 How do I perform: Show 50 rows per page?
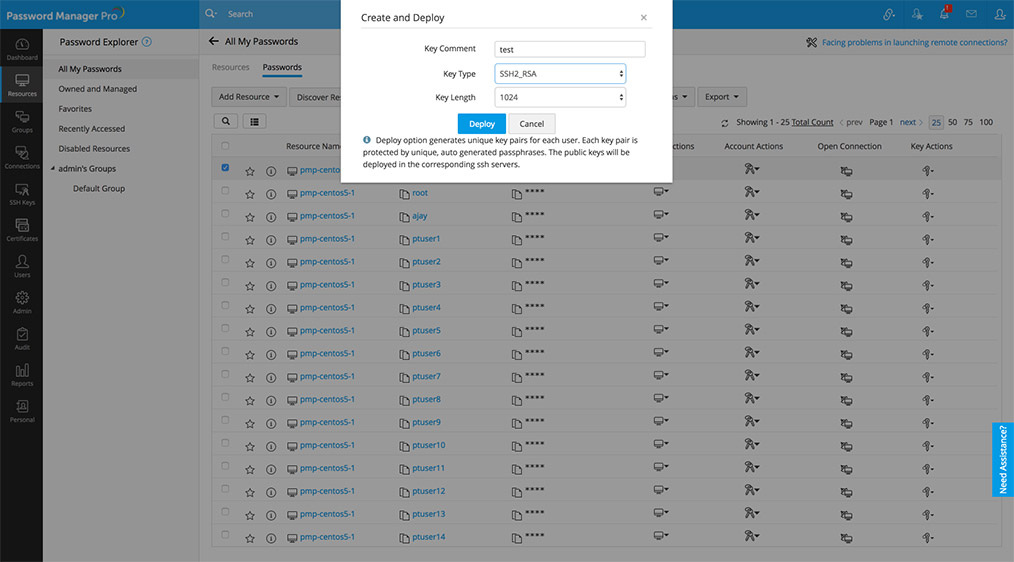coord(953,122)
